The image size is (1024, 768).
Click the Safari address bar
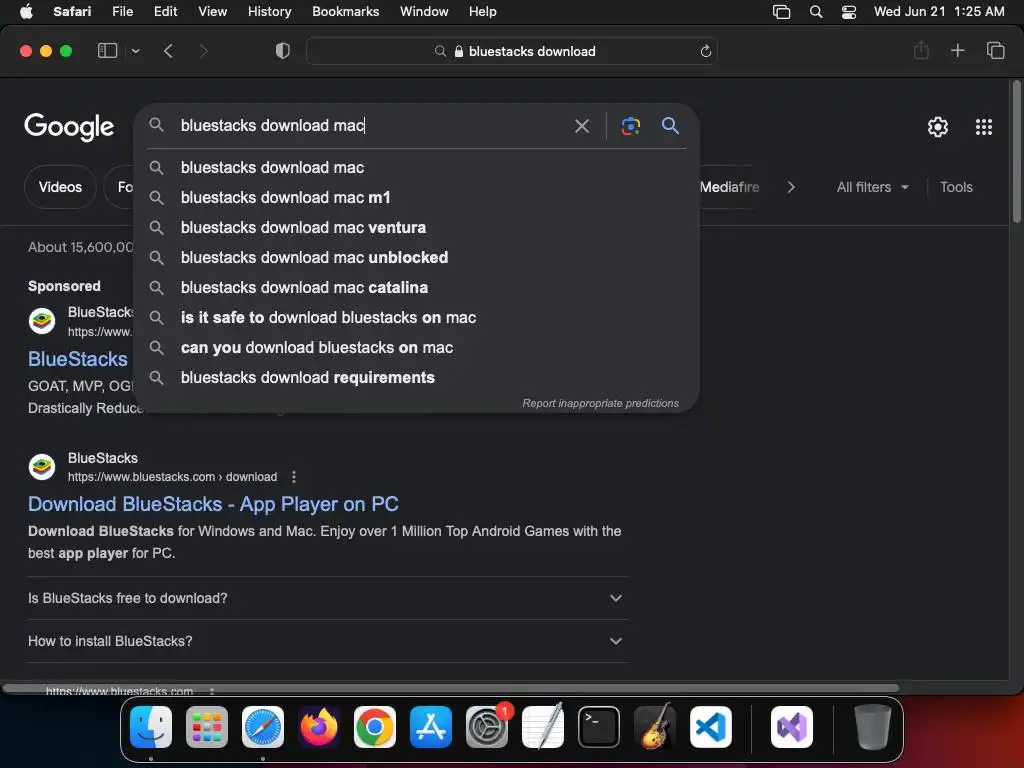point(512,51)
